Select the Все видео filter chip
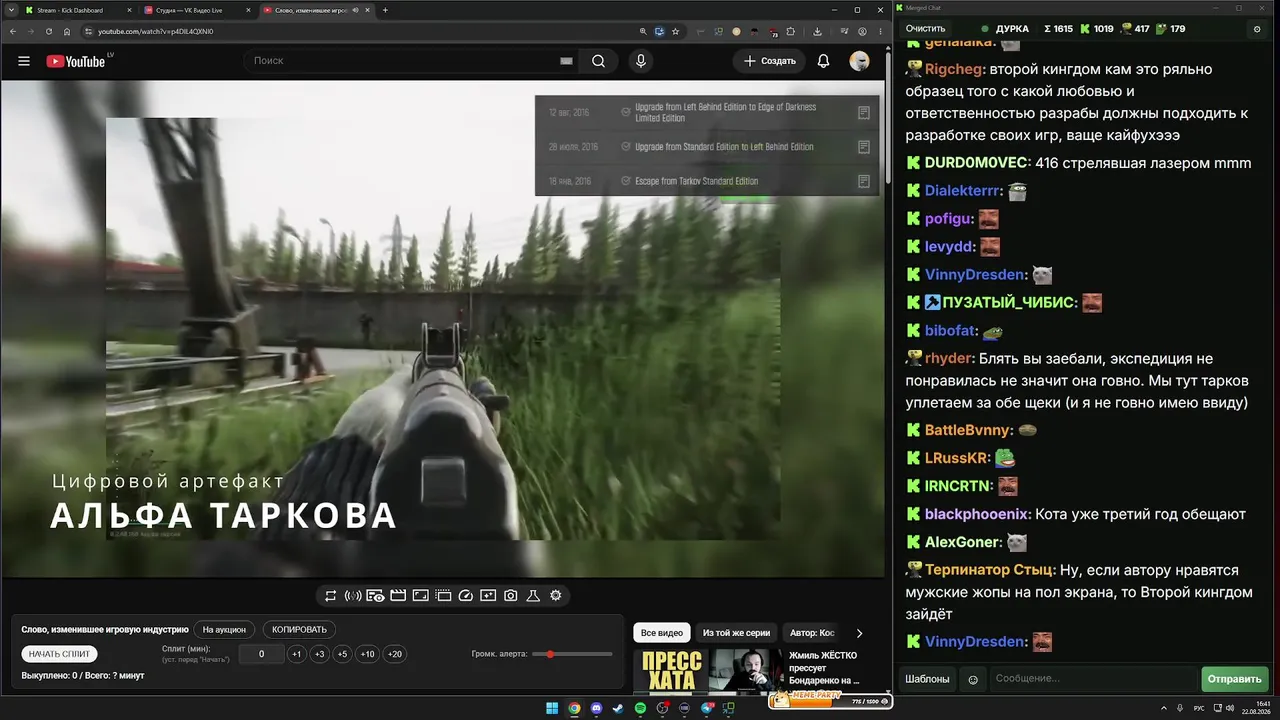1280x720 pixels. click(662, 633)
